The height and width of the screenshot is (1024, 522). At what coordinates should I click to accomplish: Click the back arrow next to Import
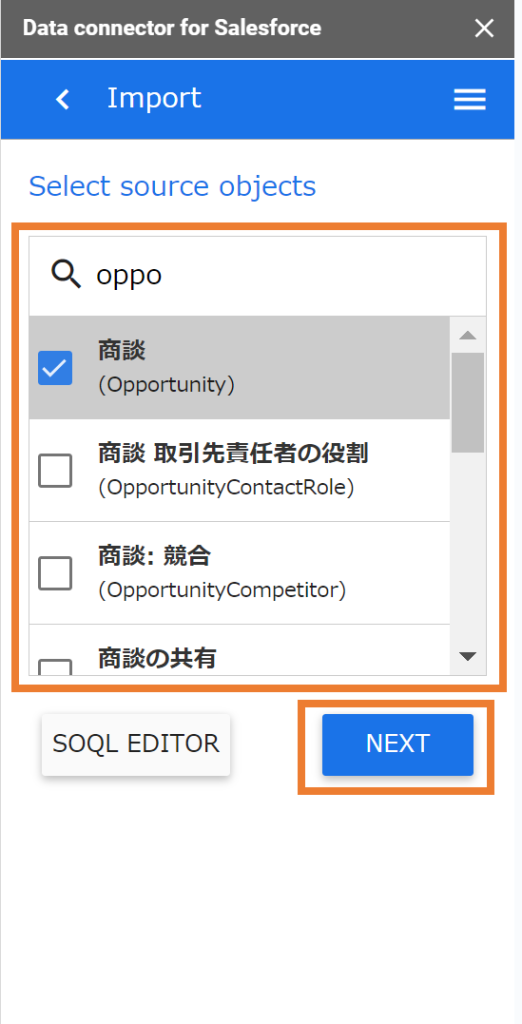point(63,100)
